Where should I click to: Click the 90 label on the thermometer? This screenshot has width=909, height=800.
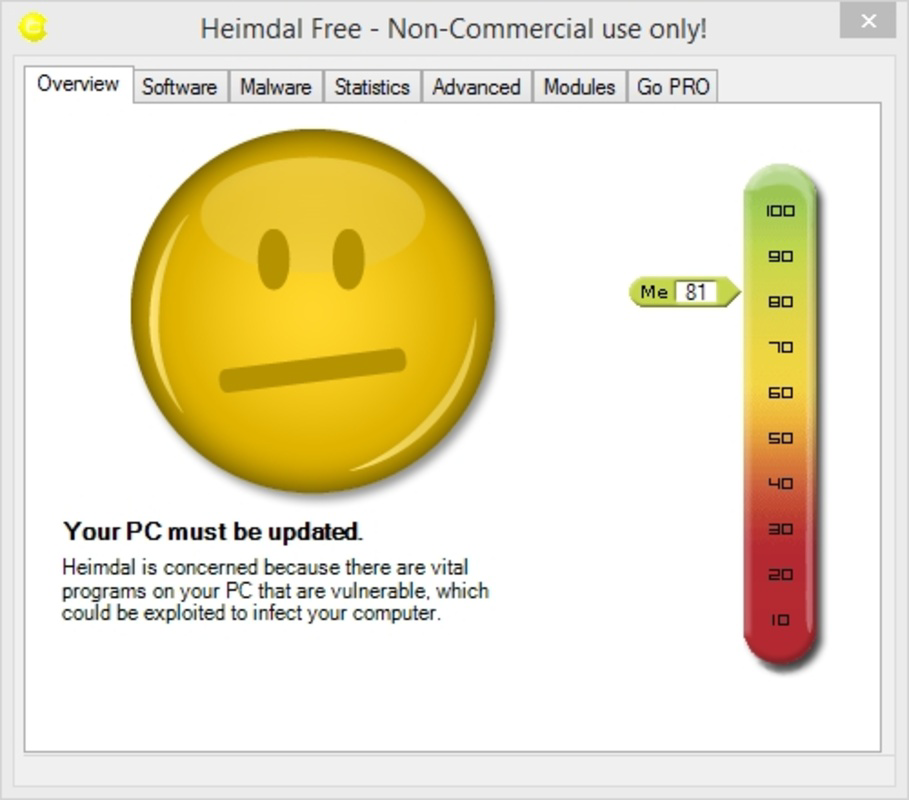coord(780,256)
